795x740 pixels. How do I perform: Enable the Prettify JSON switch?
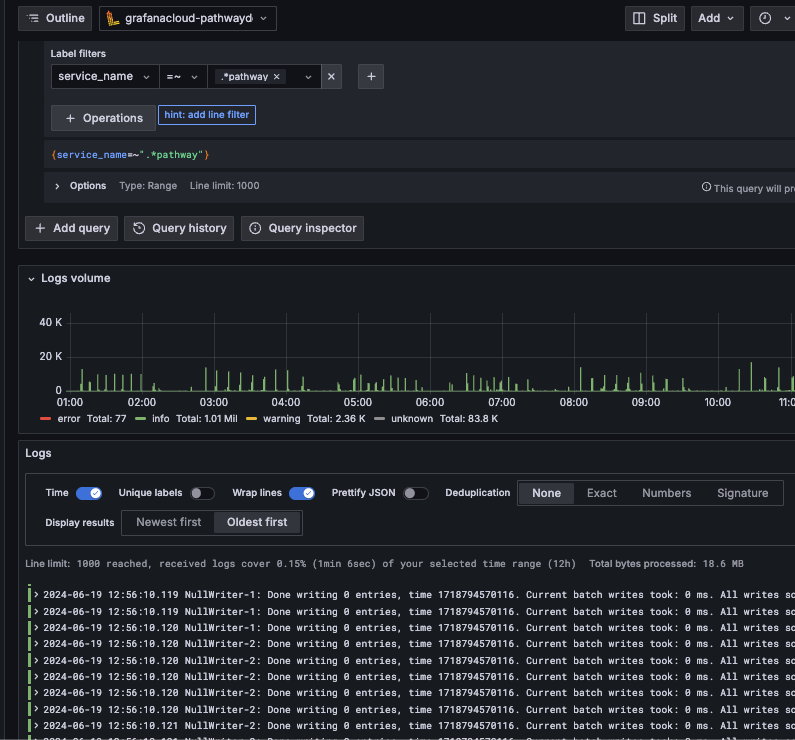tap(416, 493)
